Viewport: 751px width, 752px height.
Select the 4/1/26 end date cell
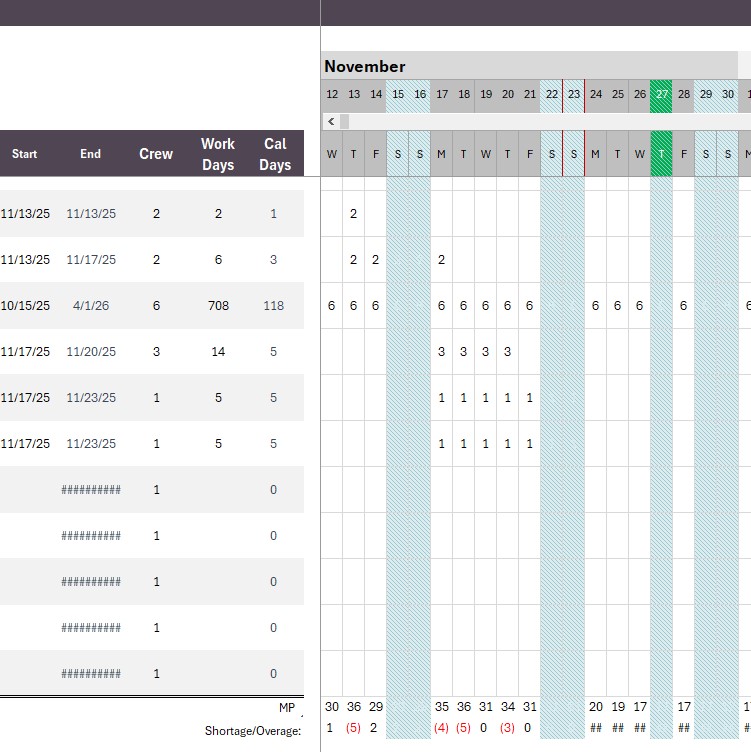coord(91,306)
